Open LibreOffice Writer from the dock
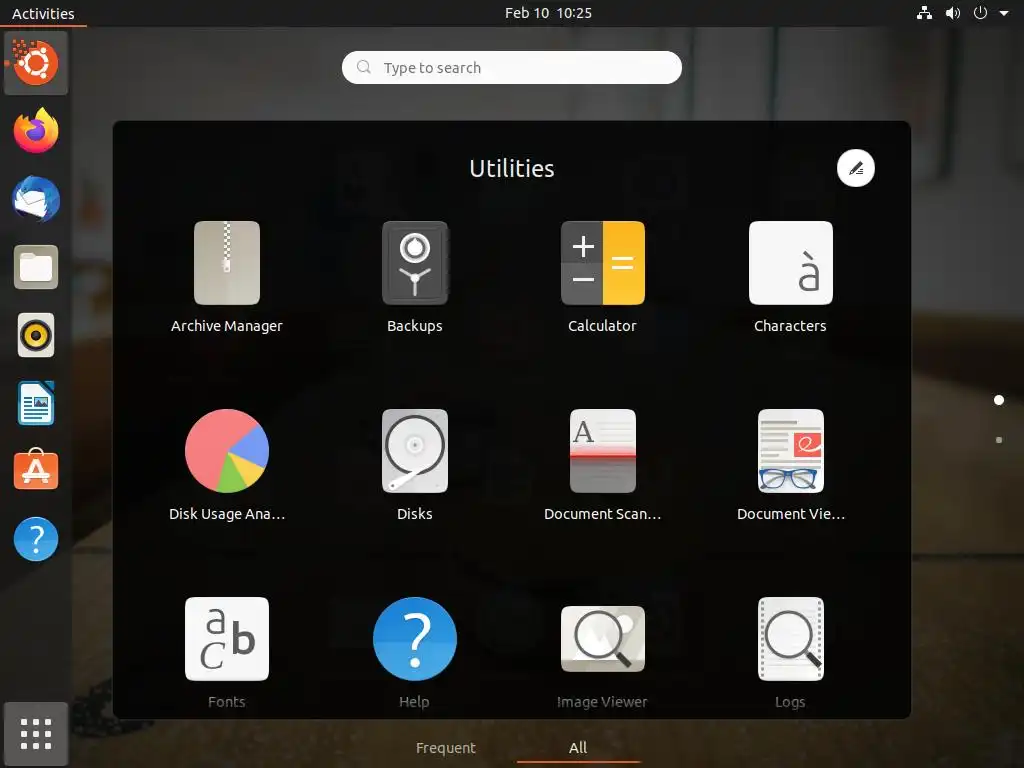 click(x=36, y=404)
